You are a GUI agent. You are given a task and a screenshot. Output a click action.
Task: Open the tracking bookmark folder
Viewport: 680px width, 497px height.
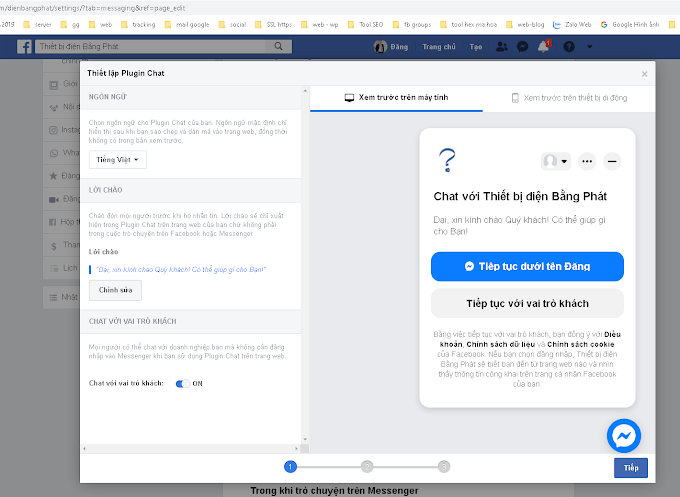(138, 25)
